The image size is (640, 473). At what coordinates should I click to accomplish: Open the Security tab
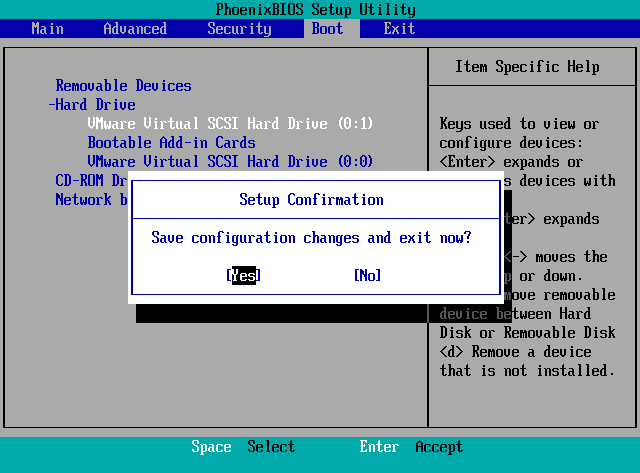[x=239, y=29]
